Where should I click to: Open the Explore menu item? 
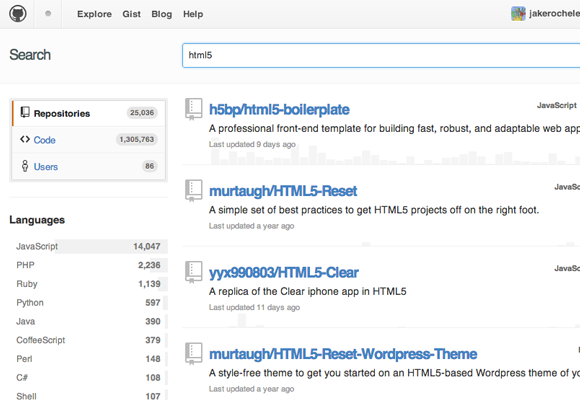point(94,14)
